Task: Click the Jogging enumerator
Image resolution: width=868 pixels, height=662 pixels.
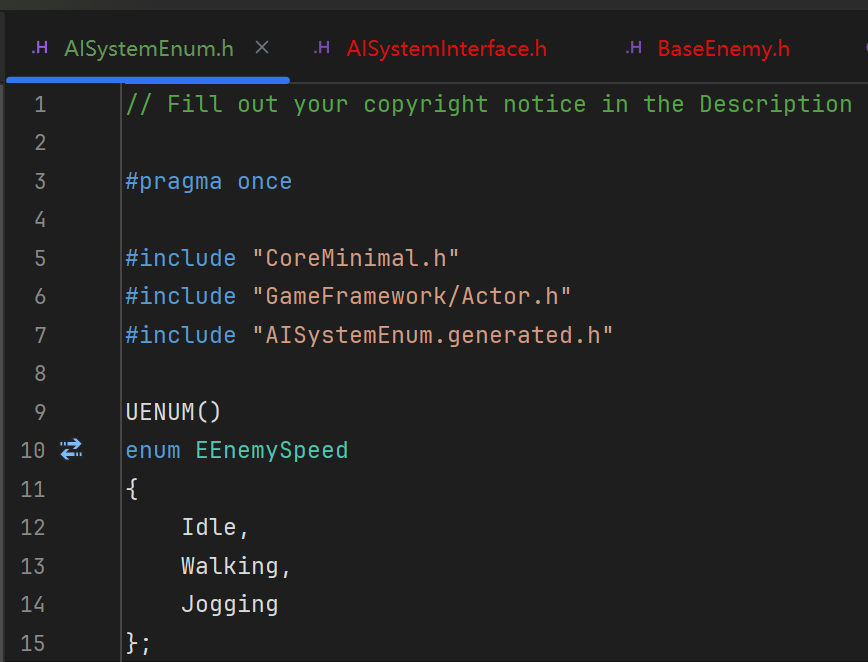Action: pyautogui.click(x=230, y=605)
